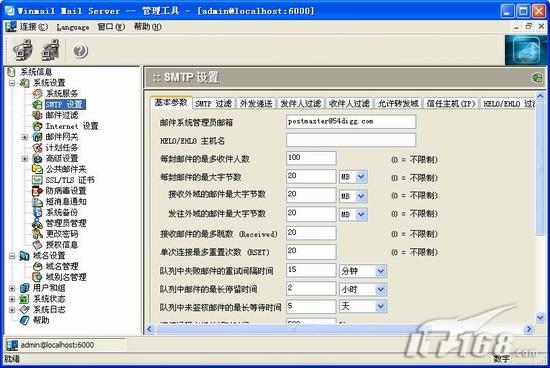This screenshot has width=550, height=368.
Task: Switch to the 外发递送 tab
Action: point(256,103)
